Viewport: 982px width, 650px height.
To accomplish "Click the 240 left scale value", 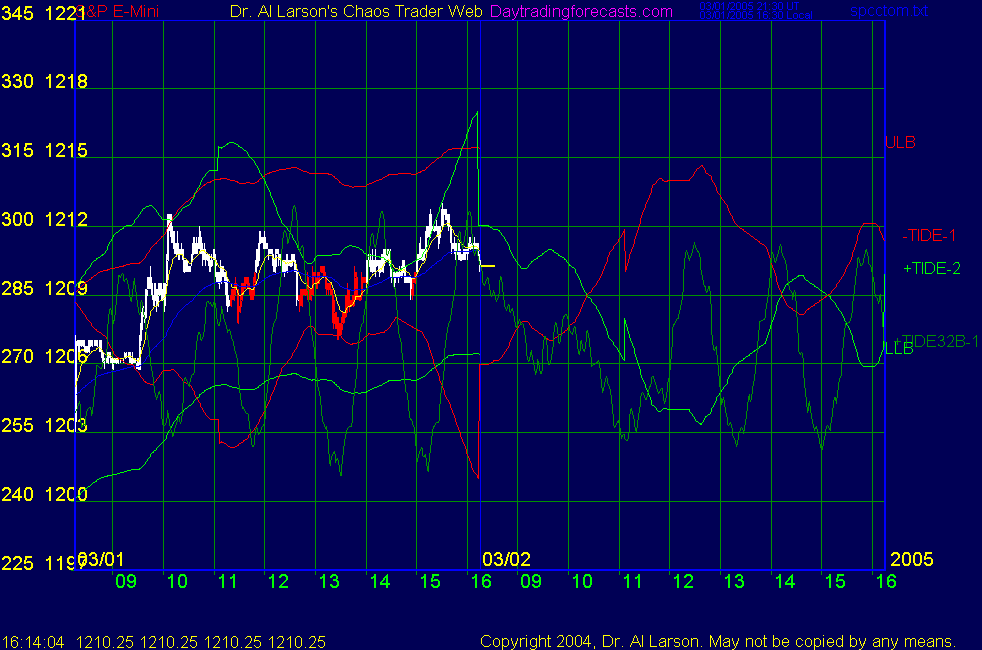I will tap(18, 494).
